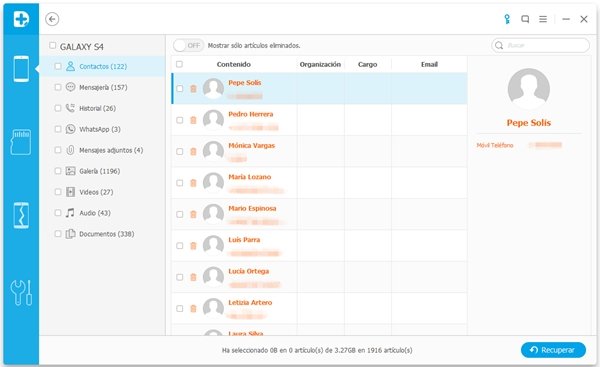600x367 pixels.
Task: Open the registration key icon
Action: [x=507, y=19]
